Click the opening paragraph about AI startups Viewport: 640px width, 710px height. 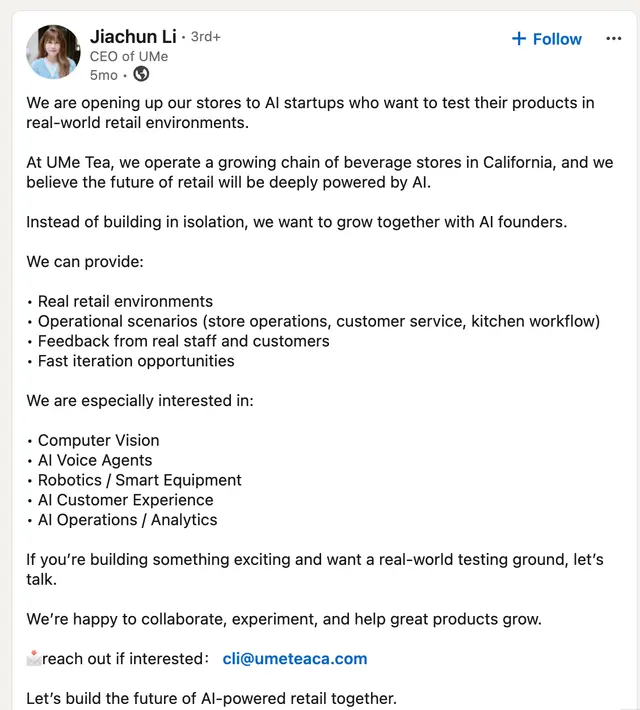(x=310, y=113)
